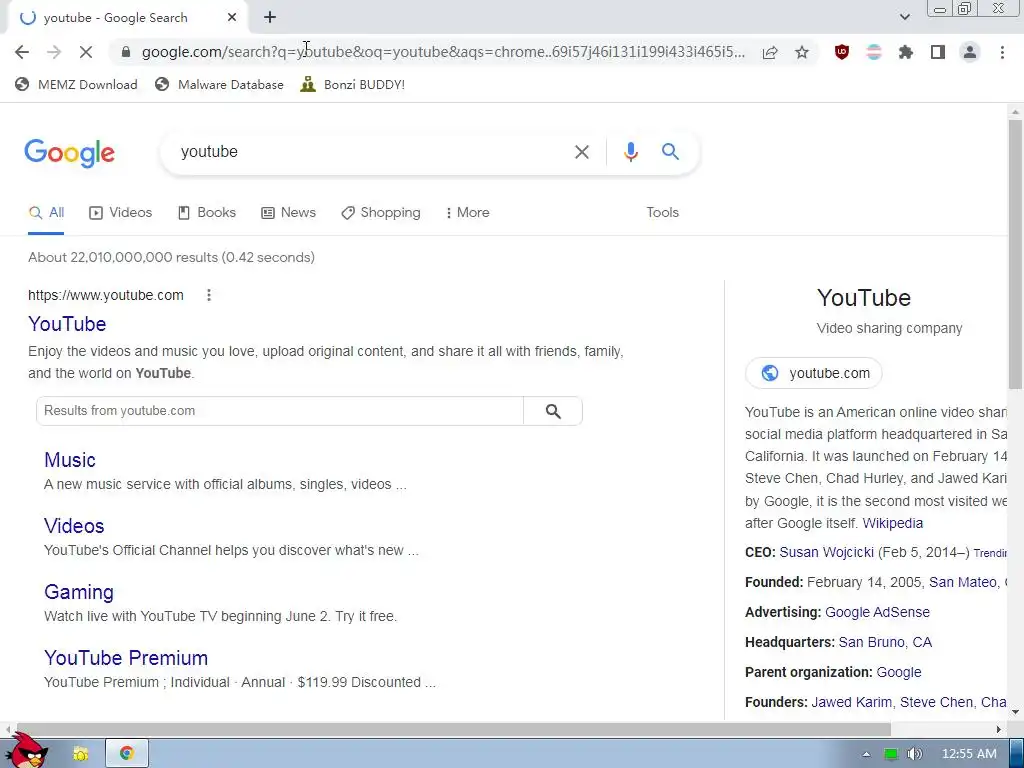Viewport: 1024px width, 768px height.
Task: Submit search with the blue magnifier icon
Action: (x=670, y=152)
